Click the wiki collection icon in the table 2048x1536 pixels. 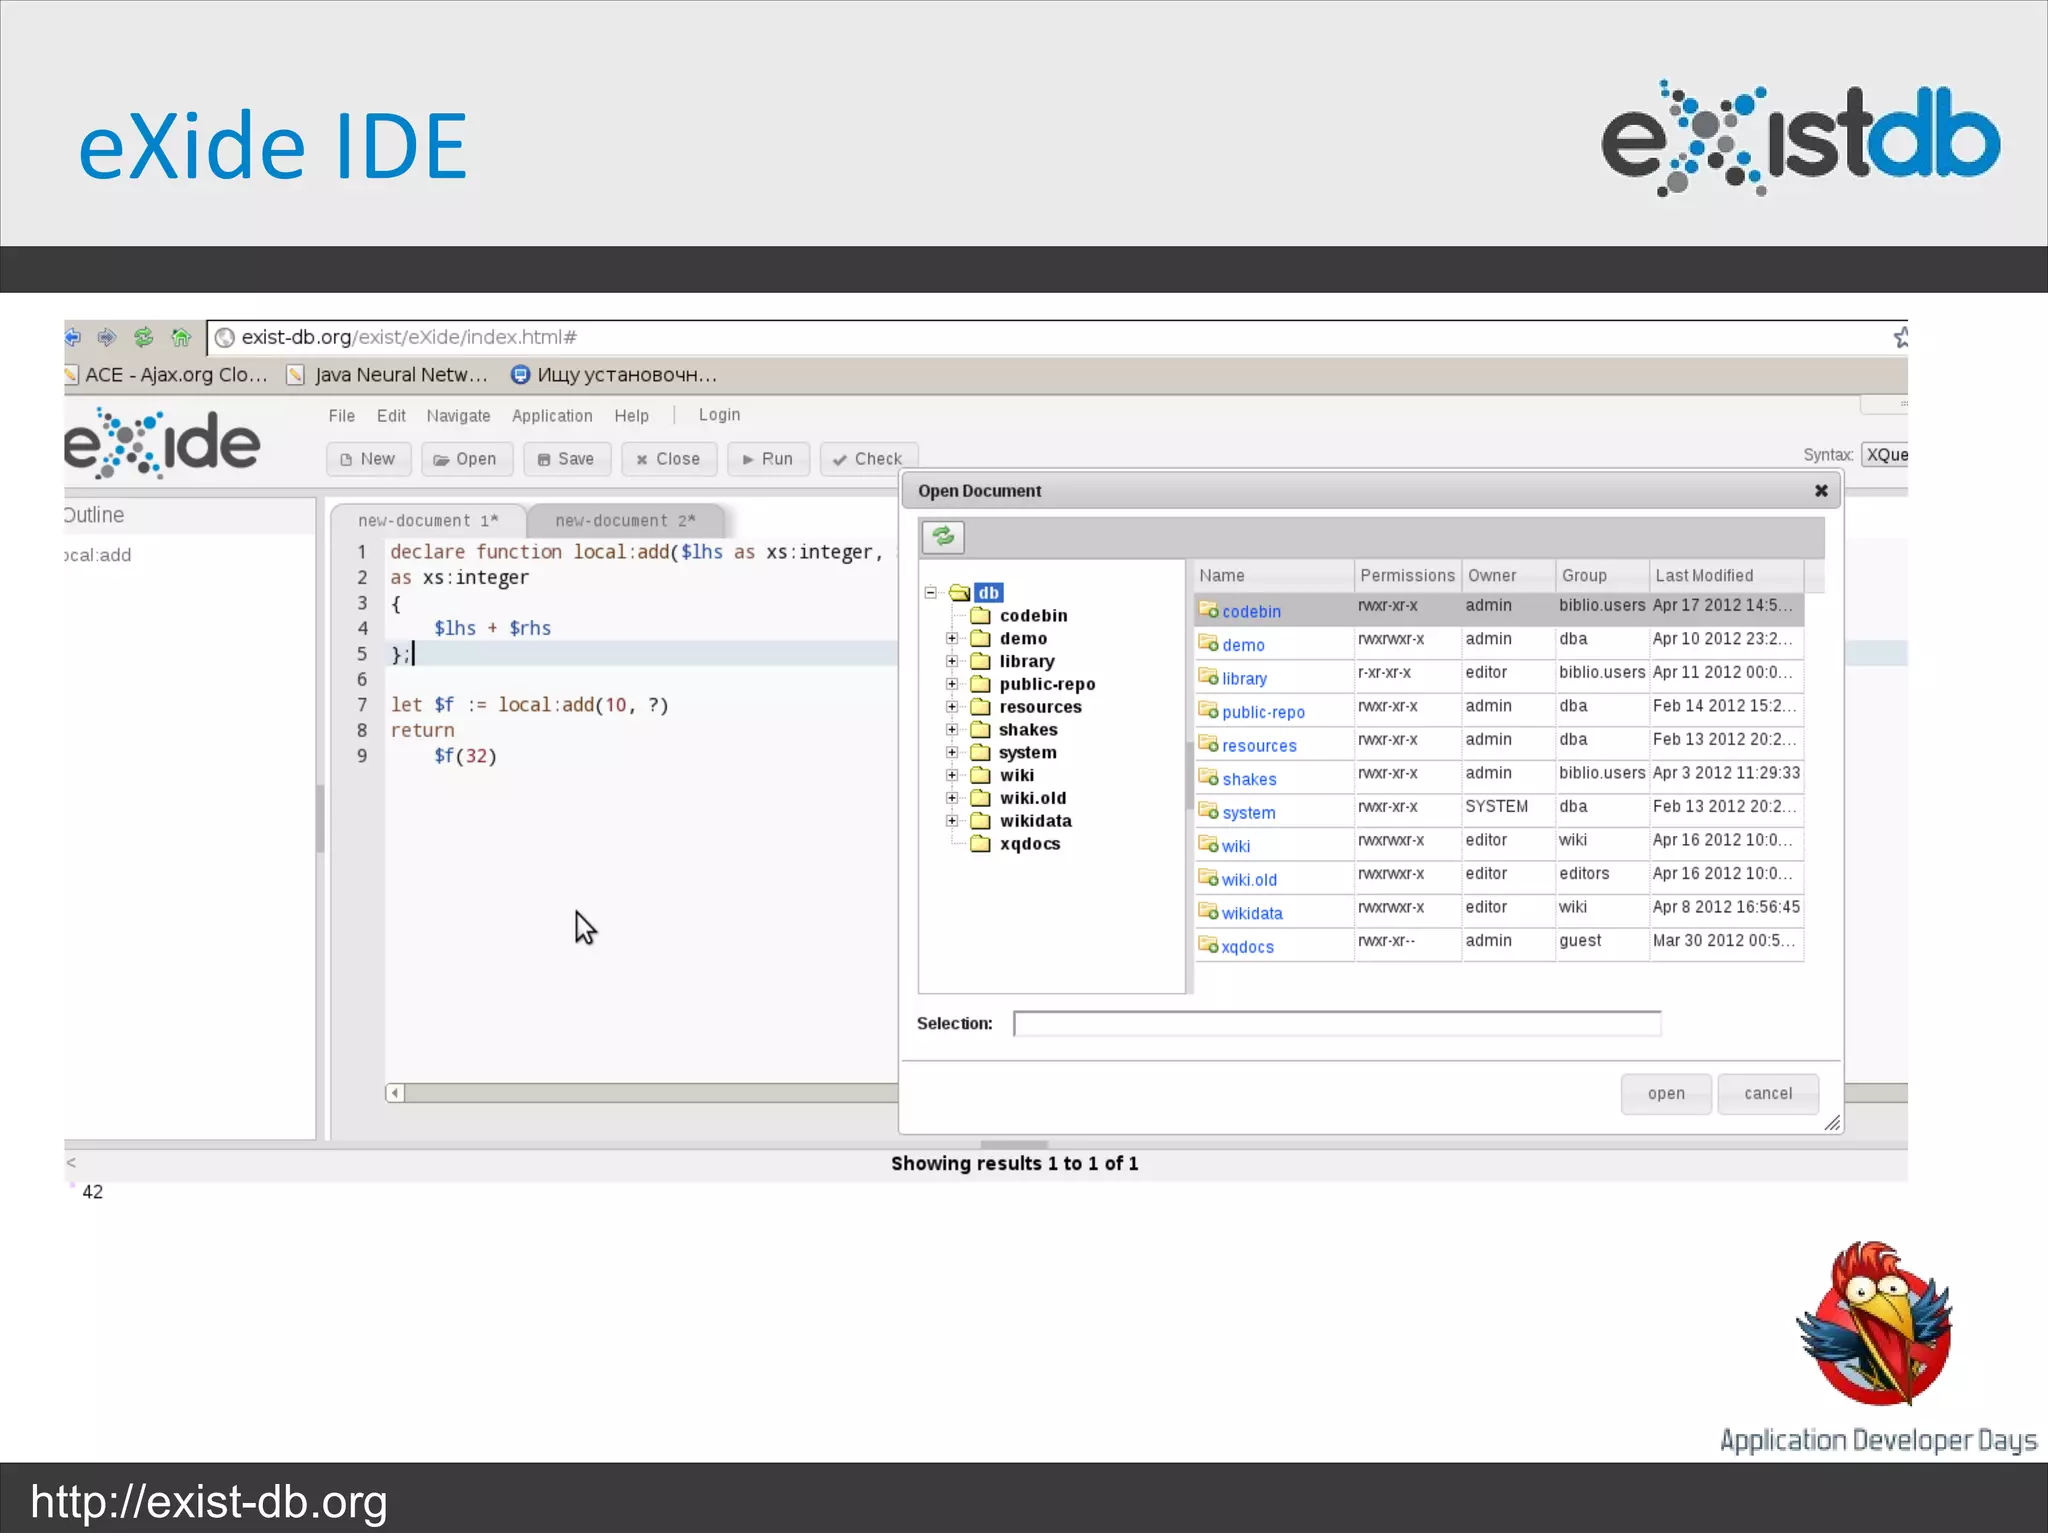[x=1208, y=845]
